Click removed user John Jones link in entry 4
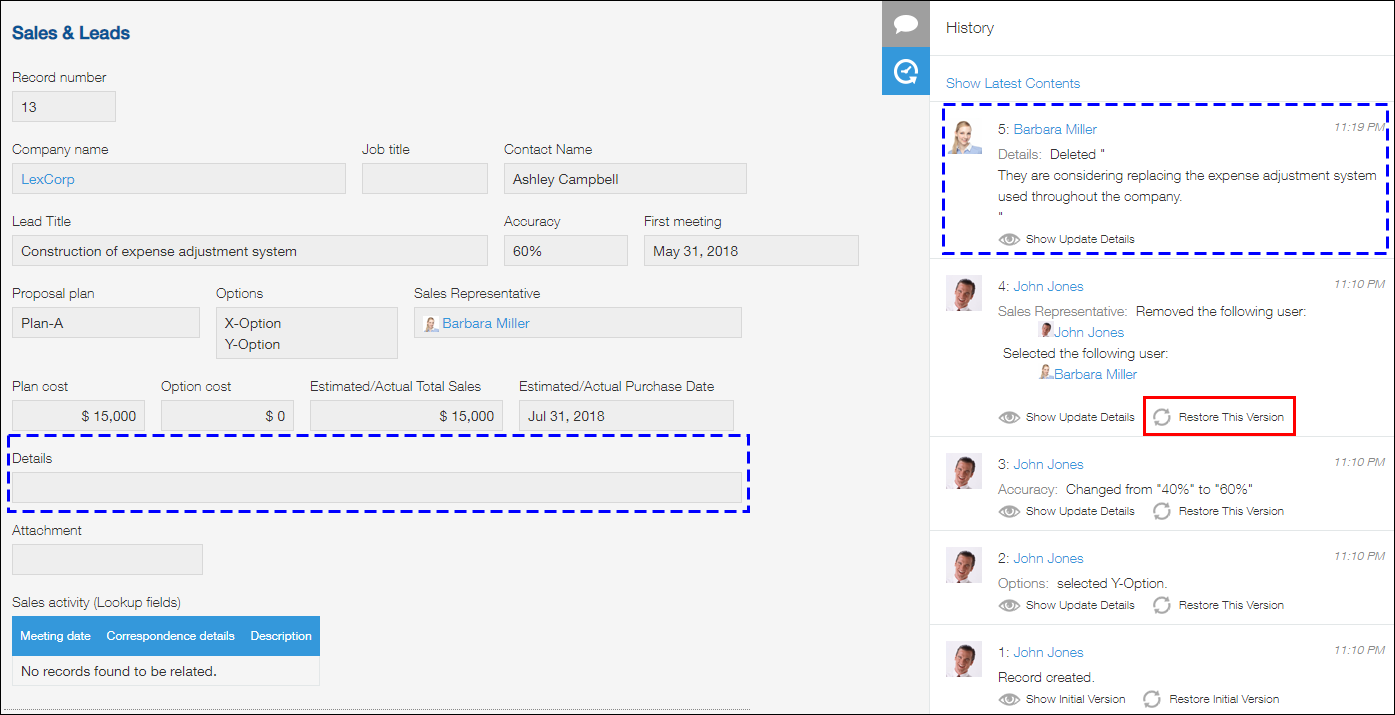The height and width of the screenshot is (715, 1395). tap(1088, 332)
